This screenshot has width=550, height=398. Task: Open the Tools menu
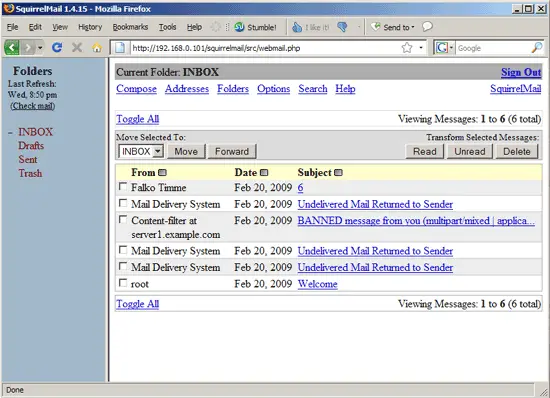167,27
